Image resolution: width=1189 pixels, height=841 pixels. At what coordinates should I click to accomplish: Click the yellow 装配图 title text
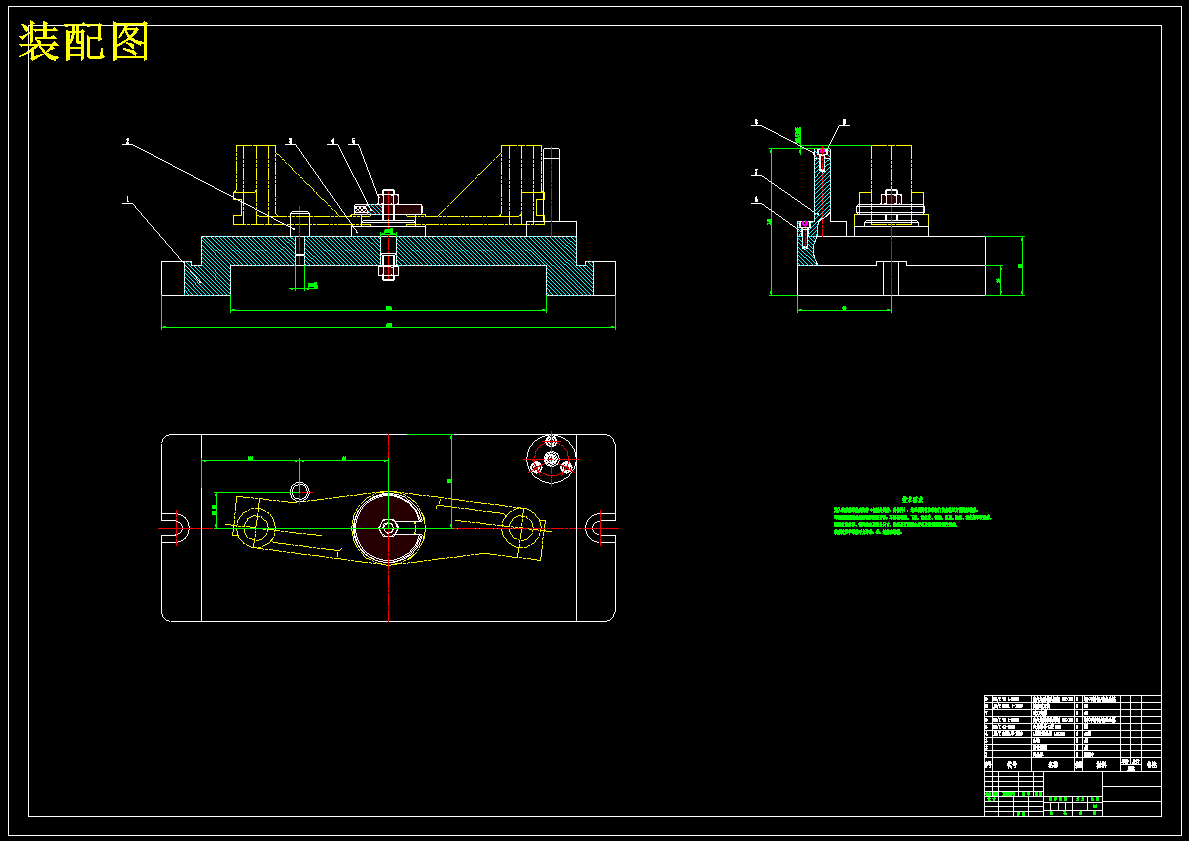tap(83, 42)
